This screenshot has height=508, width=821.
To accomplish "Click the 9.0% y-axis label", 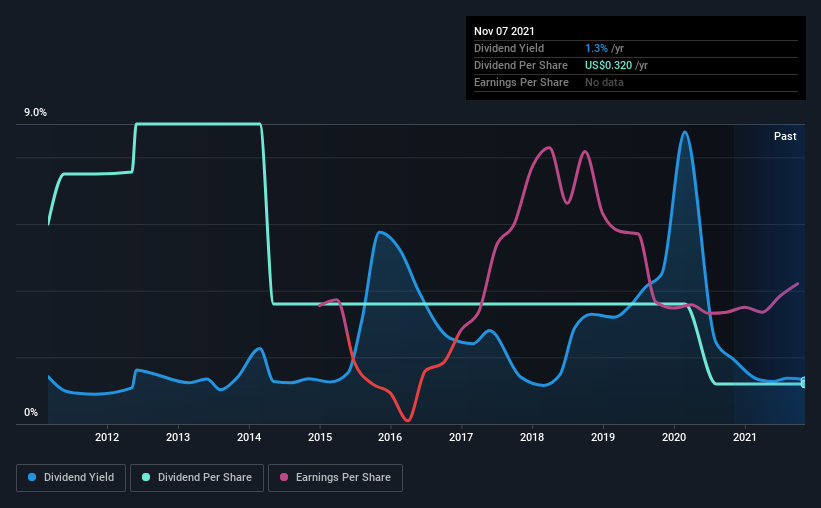I will (35, 113).
